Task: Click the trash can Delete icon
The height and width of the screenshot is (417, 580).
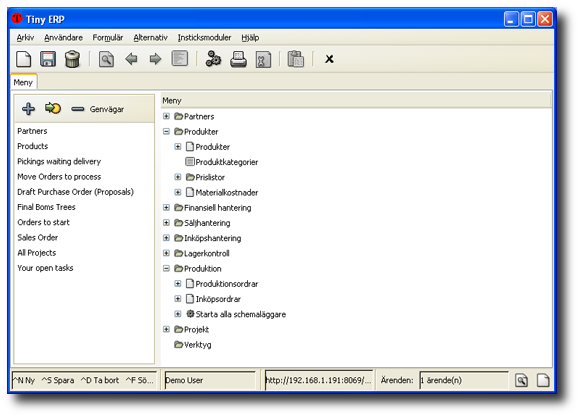Action: coord(72,59)
